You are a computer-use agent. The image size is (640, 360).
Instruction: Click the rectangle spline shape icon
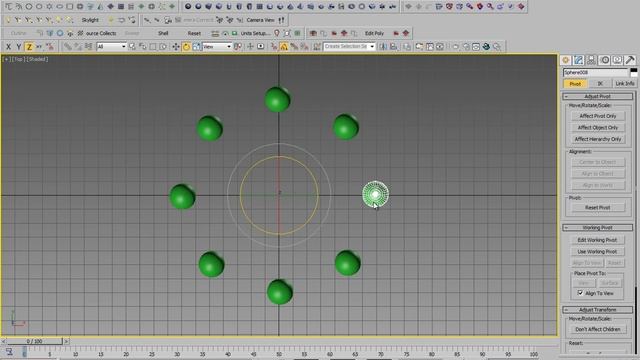[x=70, y=7]
